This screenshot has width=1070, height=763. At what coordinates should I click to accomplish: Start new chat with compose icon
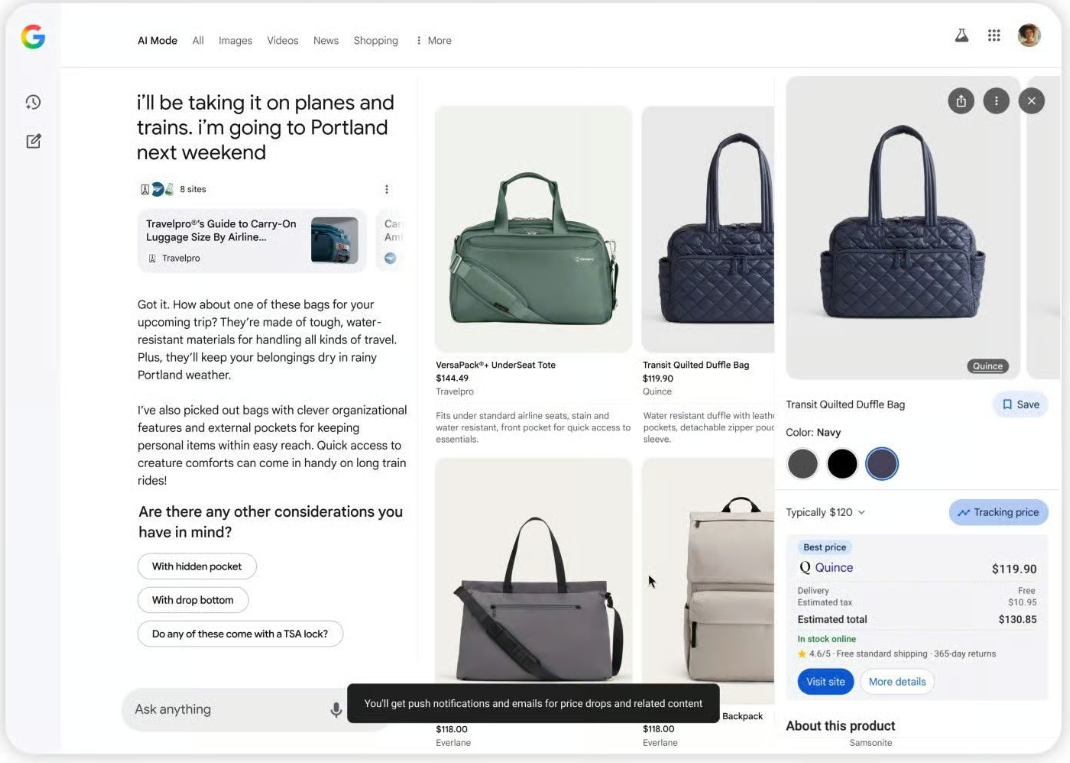33,141
